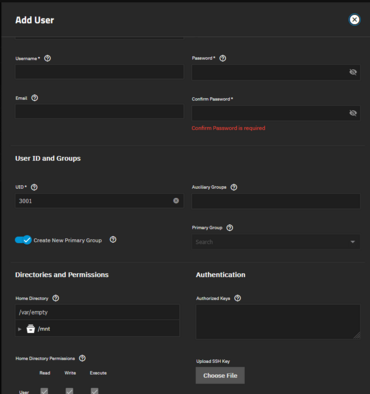Viewport: 370px width, 394px height.
Task: Open help tooltip for Authorized Keys
Action: coord(237,298)
